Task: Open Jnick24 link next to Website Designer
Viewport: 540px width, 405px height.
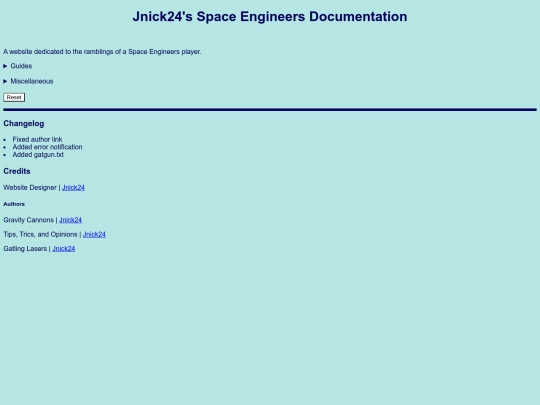Action: (x=73, y=187)
